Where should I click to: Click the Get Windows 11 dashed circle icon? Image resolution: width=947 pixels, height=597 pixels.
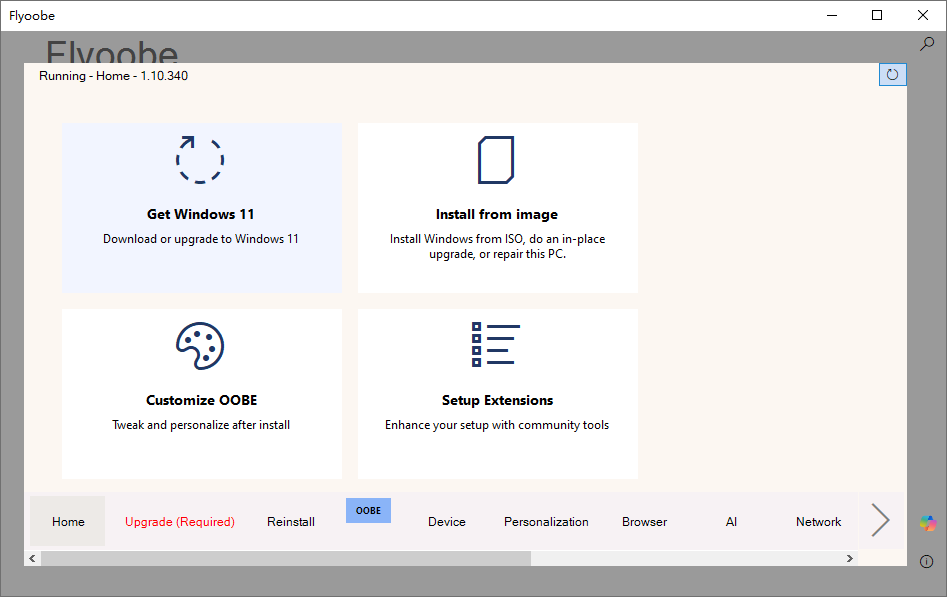click(x=200, y=160)
